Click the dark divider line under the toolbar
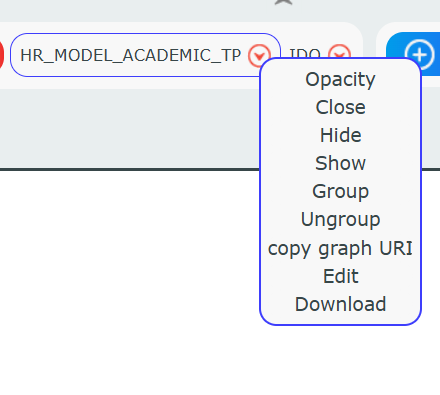Screen dimensions: 440x395 pyautogui.click(x=129, y=169)
